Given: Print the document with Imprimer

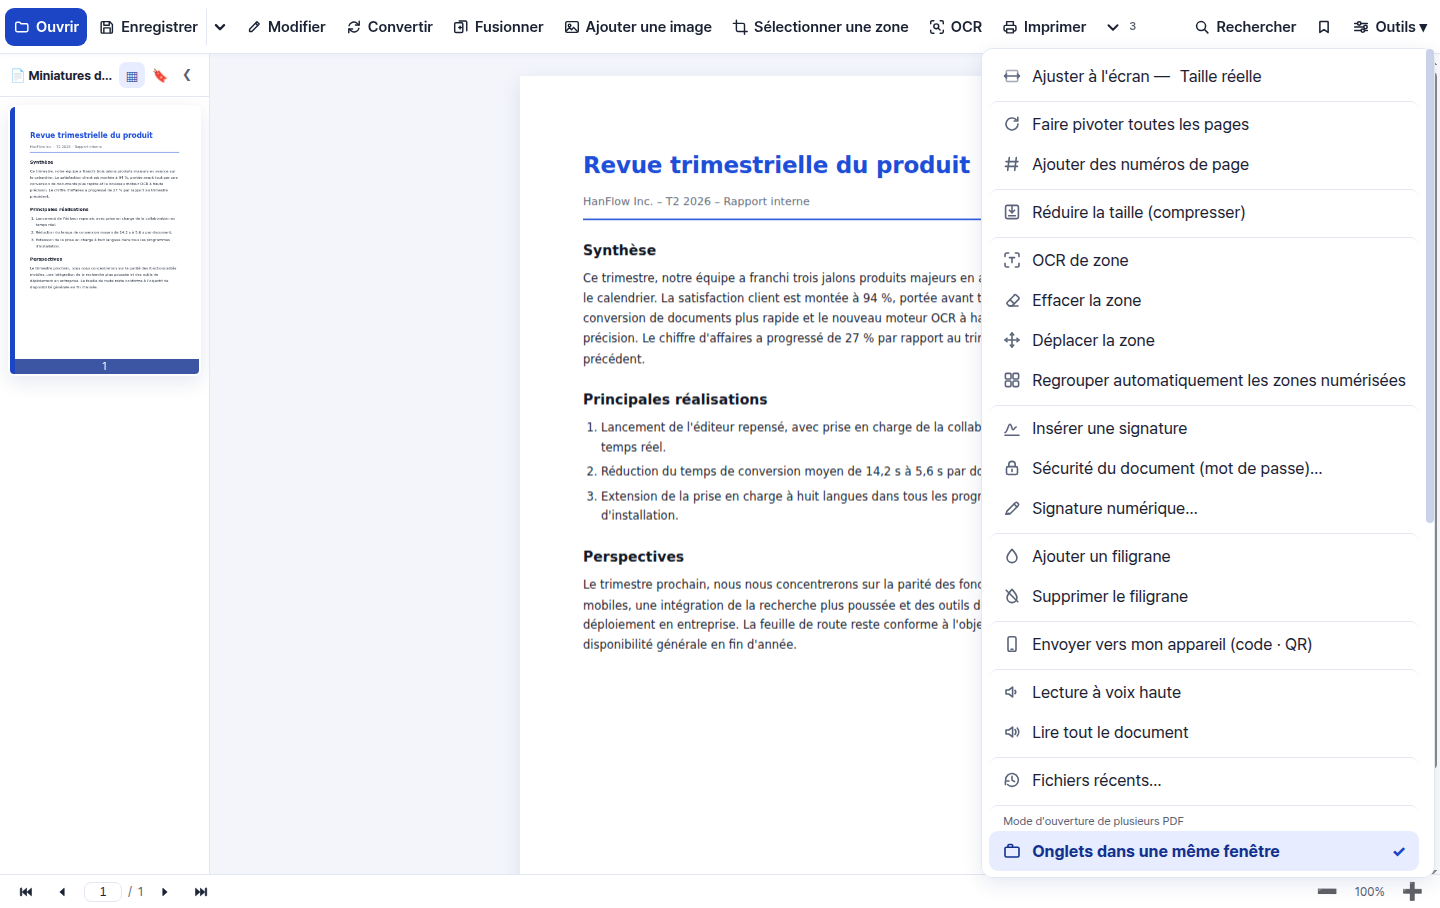Looking at the screenshot, I should pyautogui.click(x=1044, y=27).
